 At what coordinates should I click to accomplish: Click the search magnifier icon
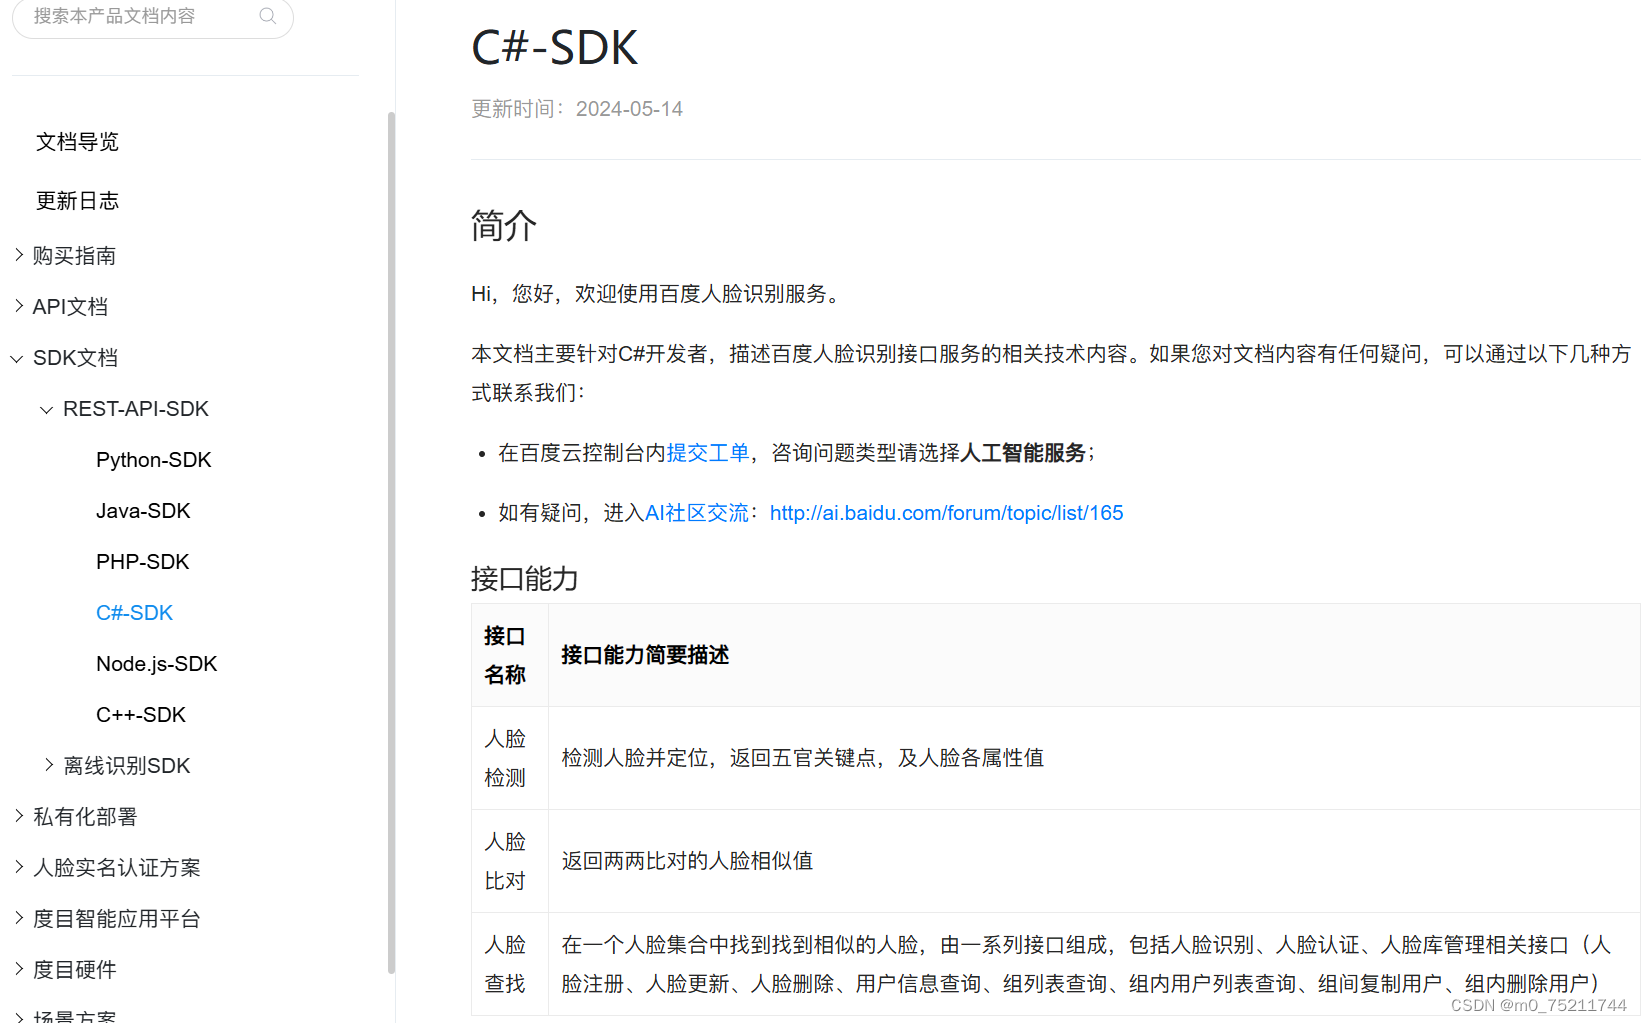[x=267, y=15]
